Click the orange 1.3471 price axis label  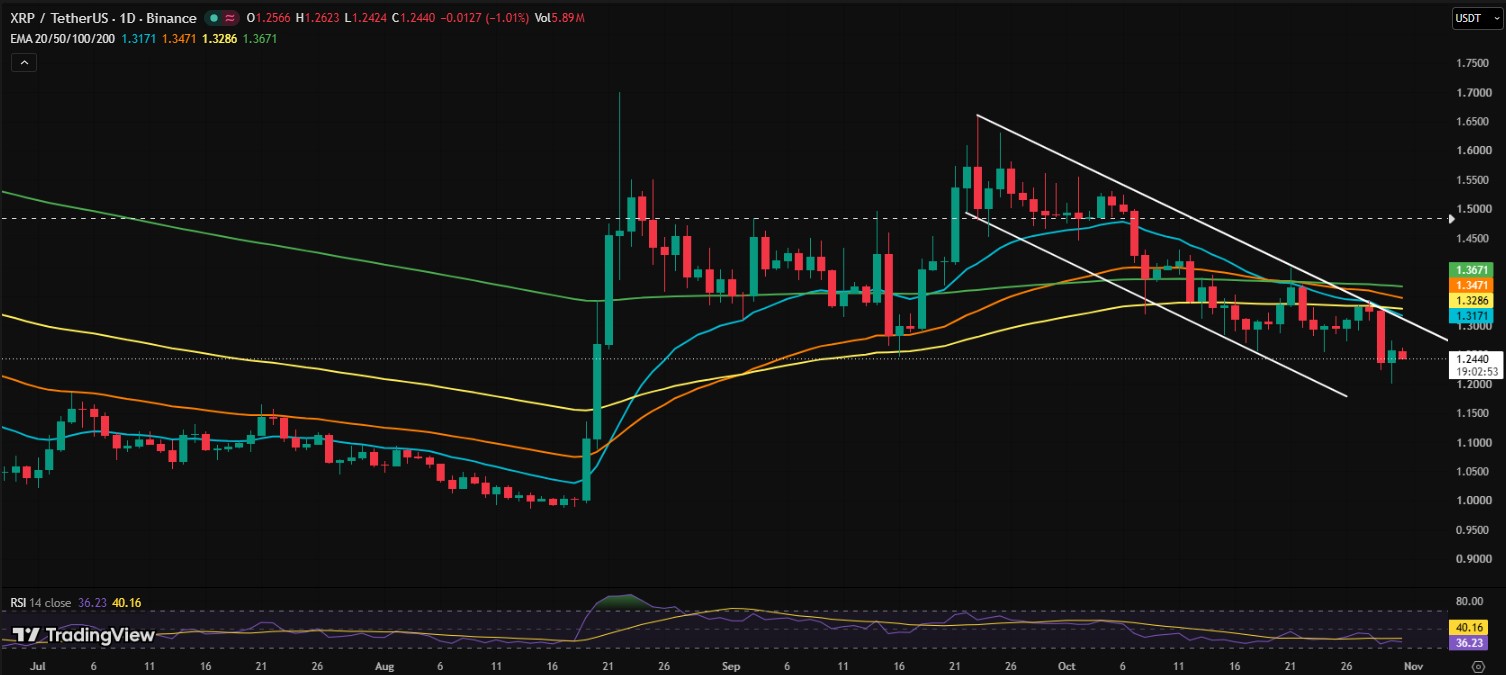click(1470, 285)
